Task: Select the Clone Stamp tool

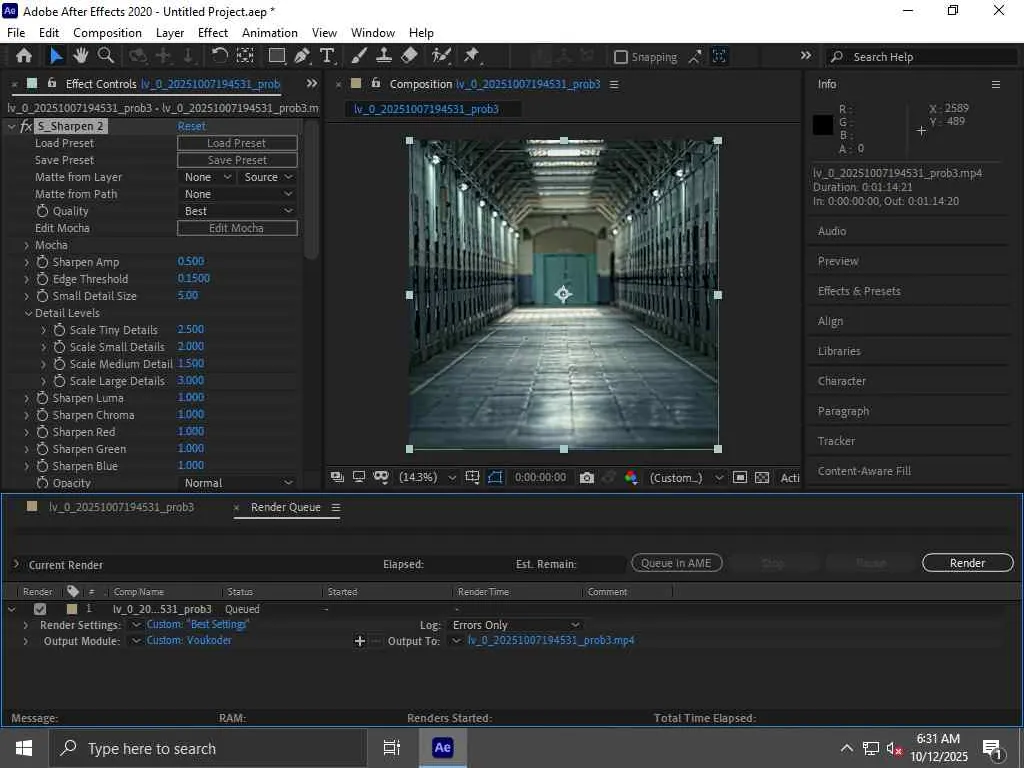Action: pos(383,56)
